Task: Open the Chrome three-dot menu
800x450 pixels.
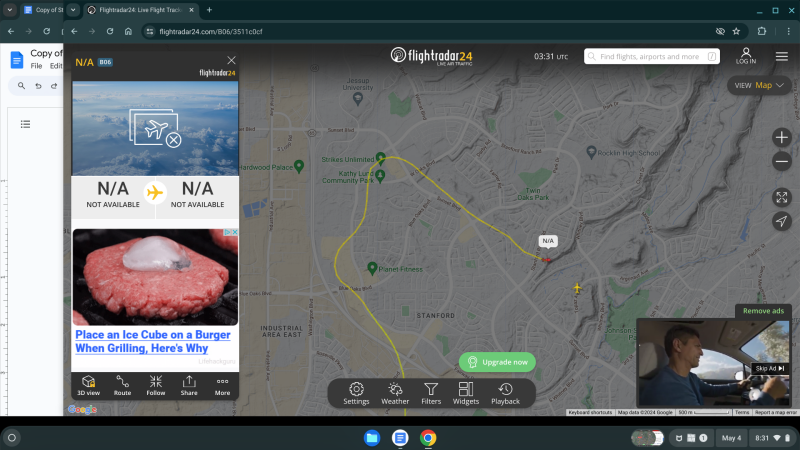Action: [789, 31]
